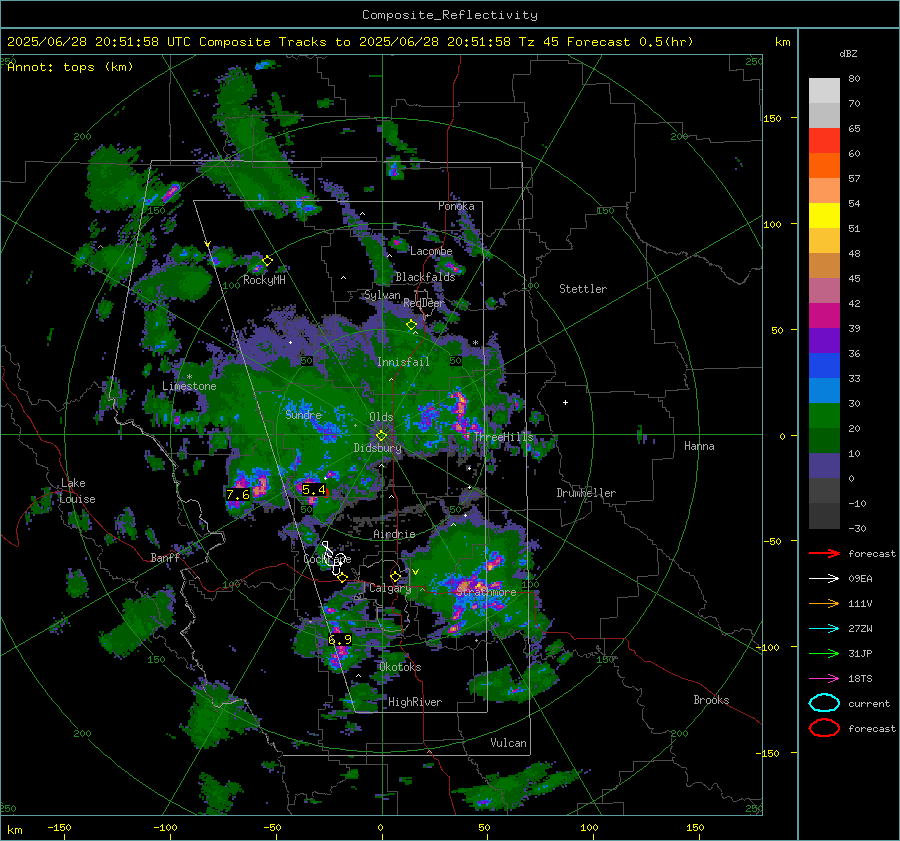900x841 pixels.
Task: Click the Okotoks city label
Action: [400, 667]
